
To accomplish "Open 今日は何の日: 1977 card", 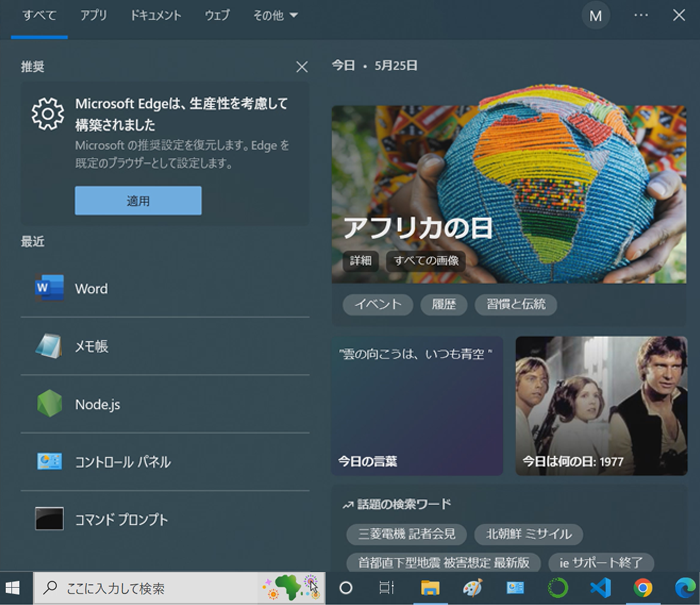I will pyautogui.click(x=601, y=406).
